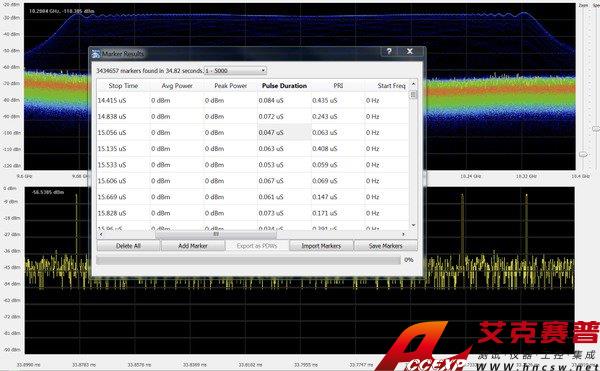Screen dimensions: 600x371
Task: Click the table scroll down arrow
Action: [x=413, y=225]
